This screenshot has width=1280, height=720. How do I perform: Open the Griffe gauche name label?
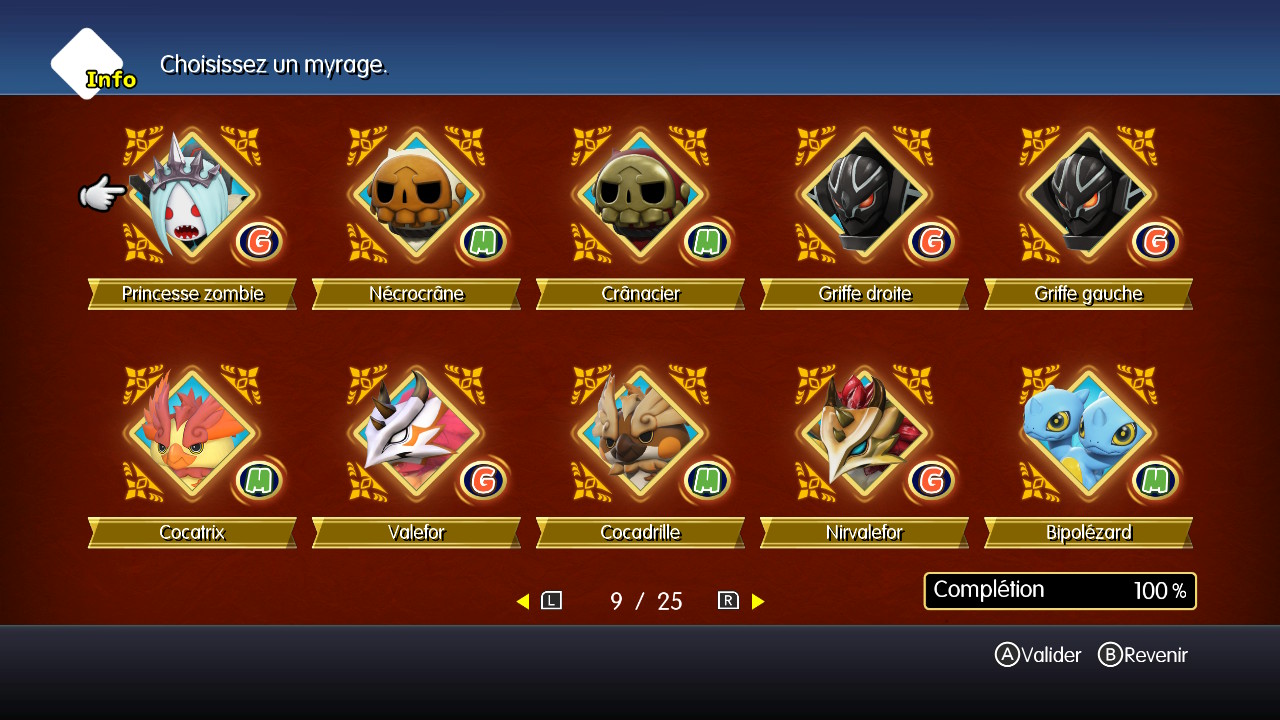click(1088, 294)
